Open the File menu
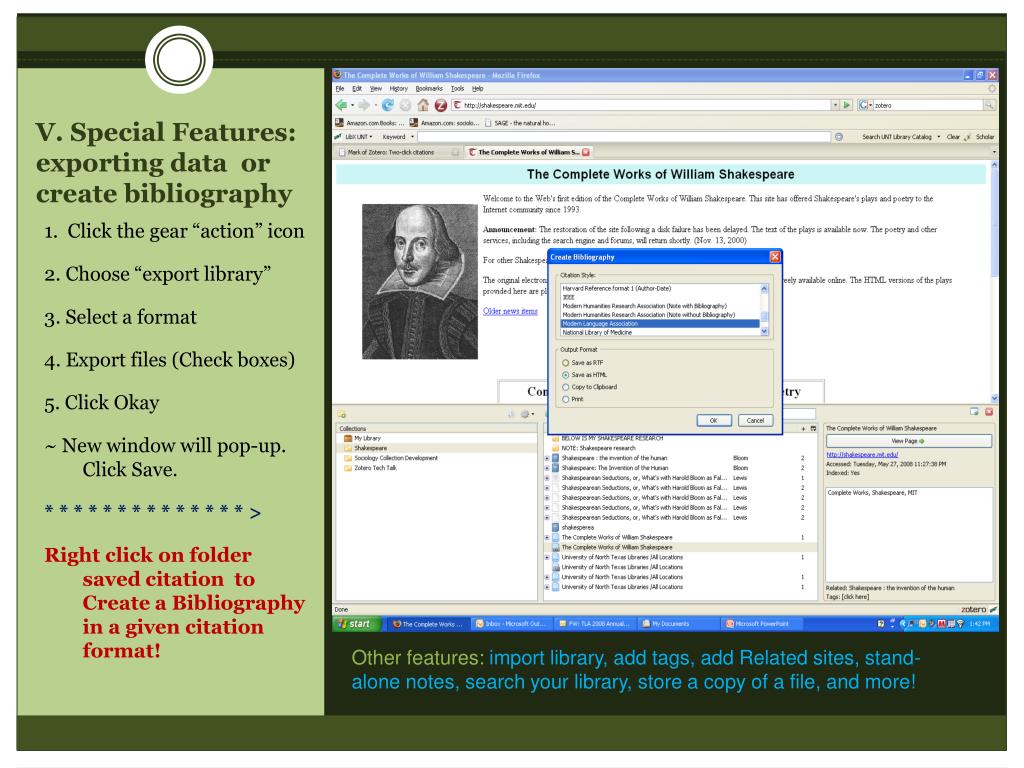1024x768 pixels. (340, 88)
